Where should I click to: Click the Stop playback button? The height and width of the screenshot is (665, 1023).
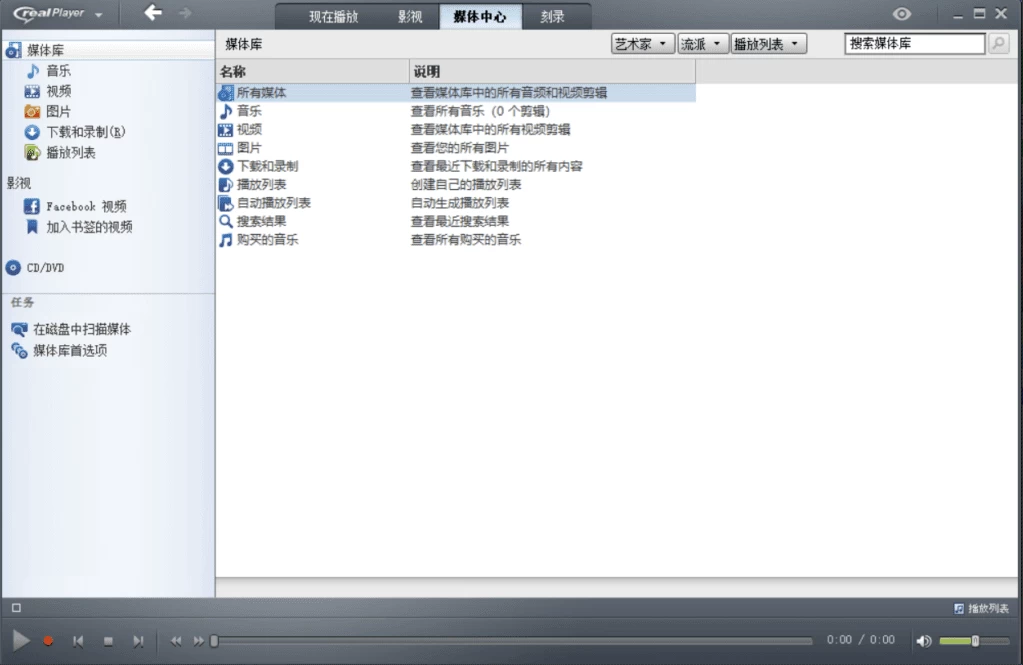coord(108,641)
